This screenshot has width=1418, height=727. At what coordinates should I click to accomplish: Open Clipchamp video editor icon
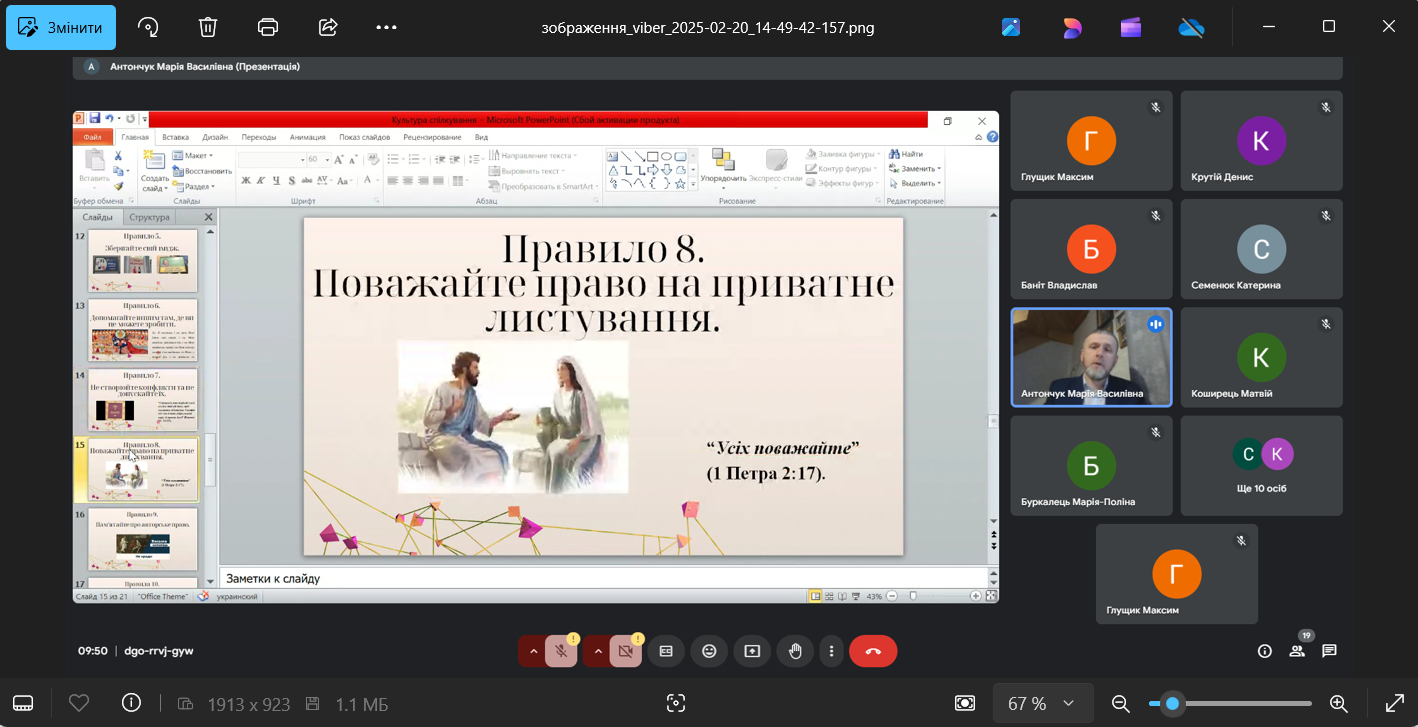pyautogui.click(x=1131, y=27)
